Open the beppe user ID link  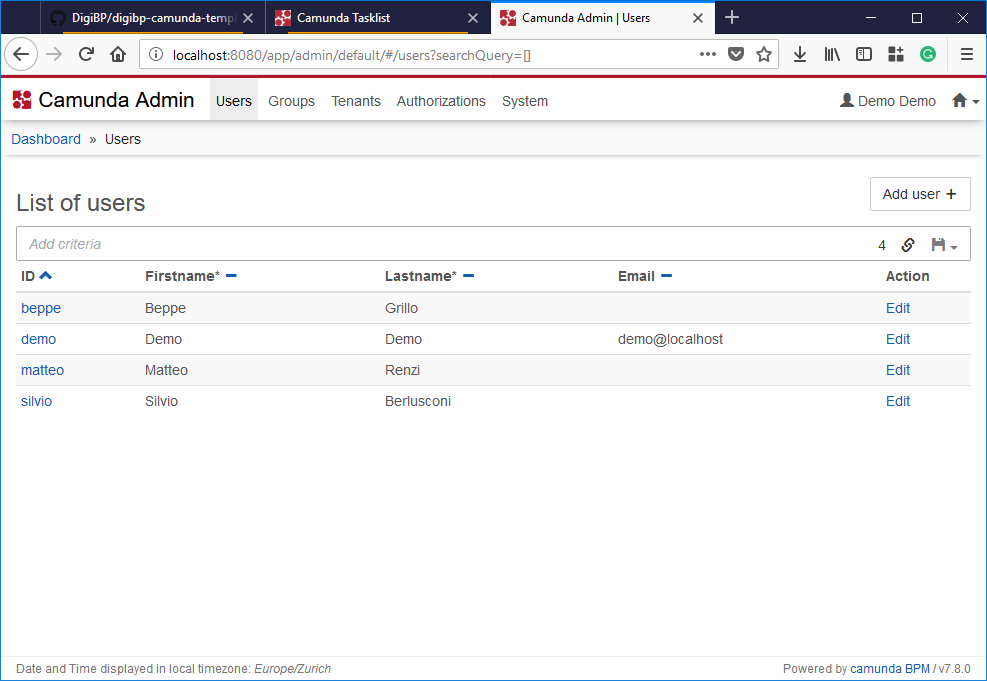coord(41,308)
